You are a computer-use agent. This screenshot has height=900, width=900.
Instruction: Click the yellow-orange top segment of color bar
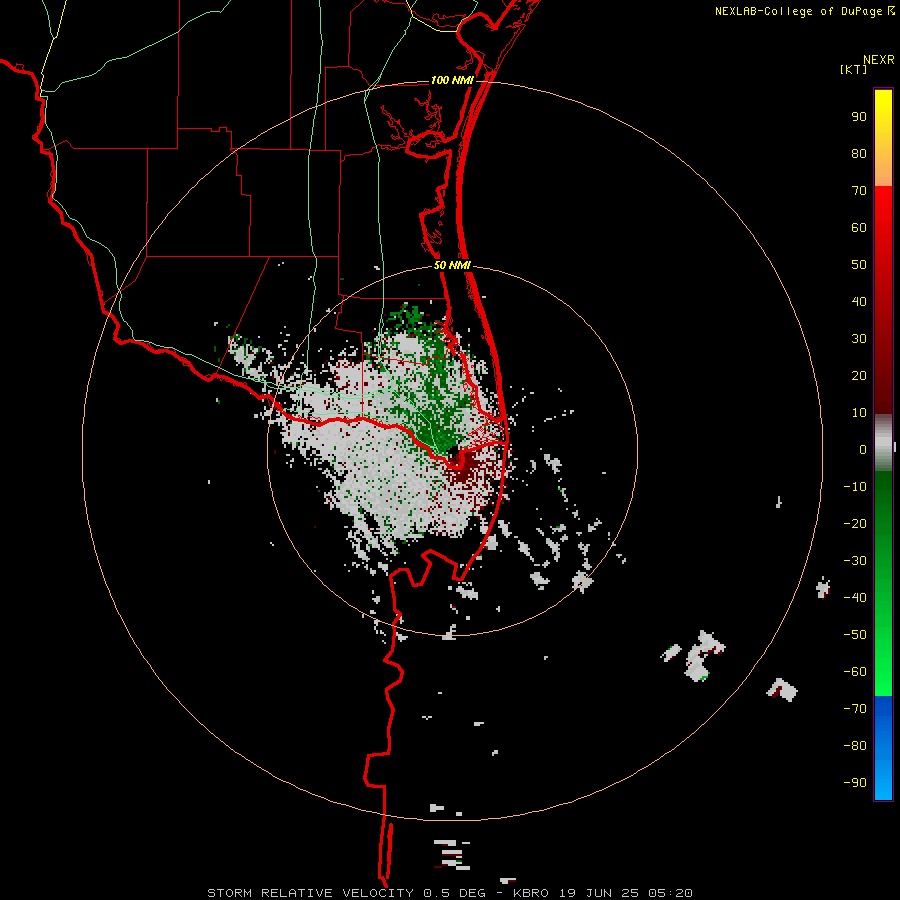883,138
